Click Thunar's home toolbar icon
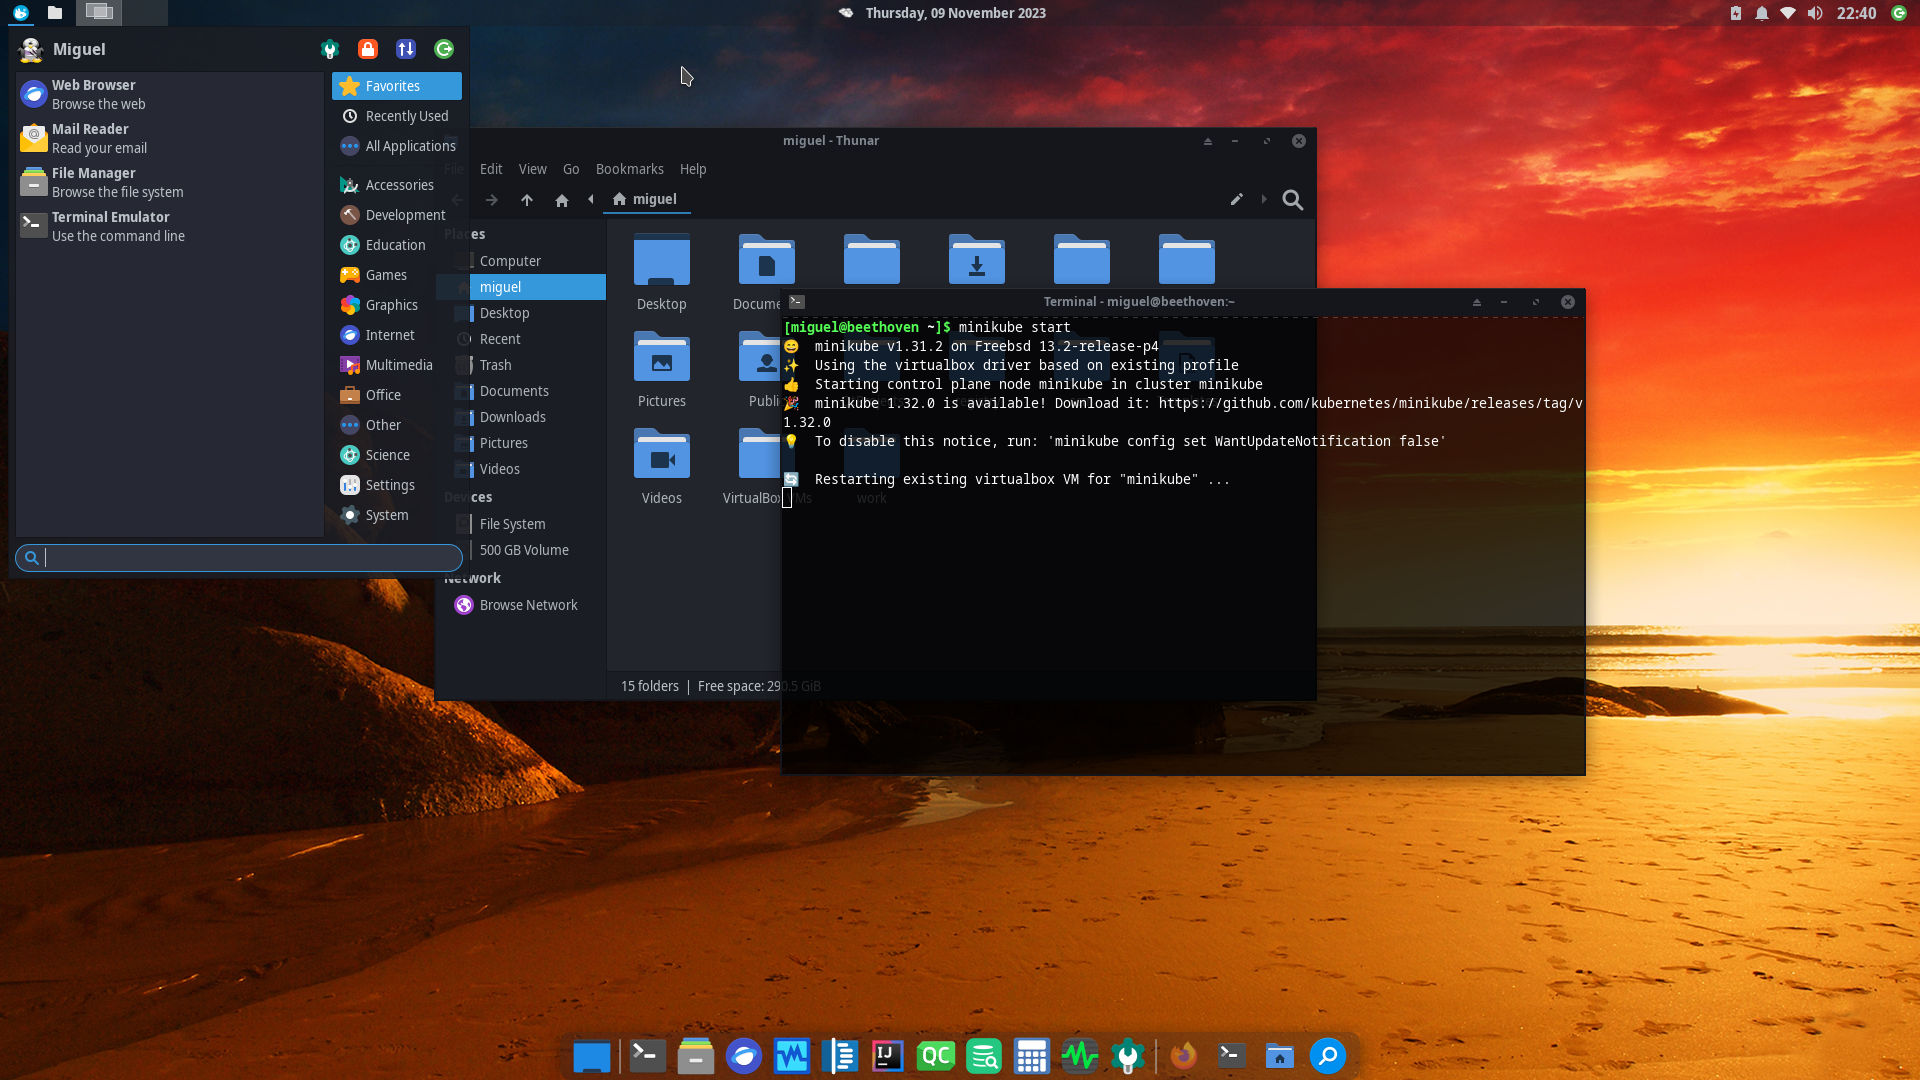1920x1080 pixels. tap(562, 200)
